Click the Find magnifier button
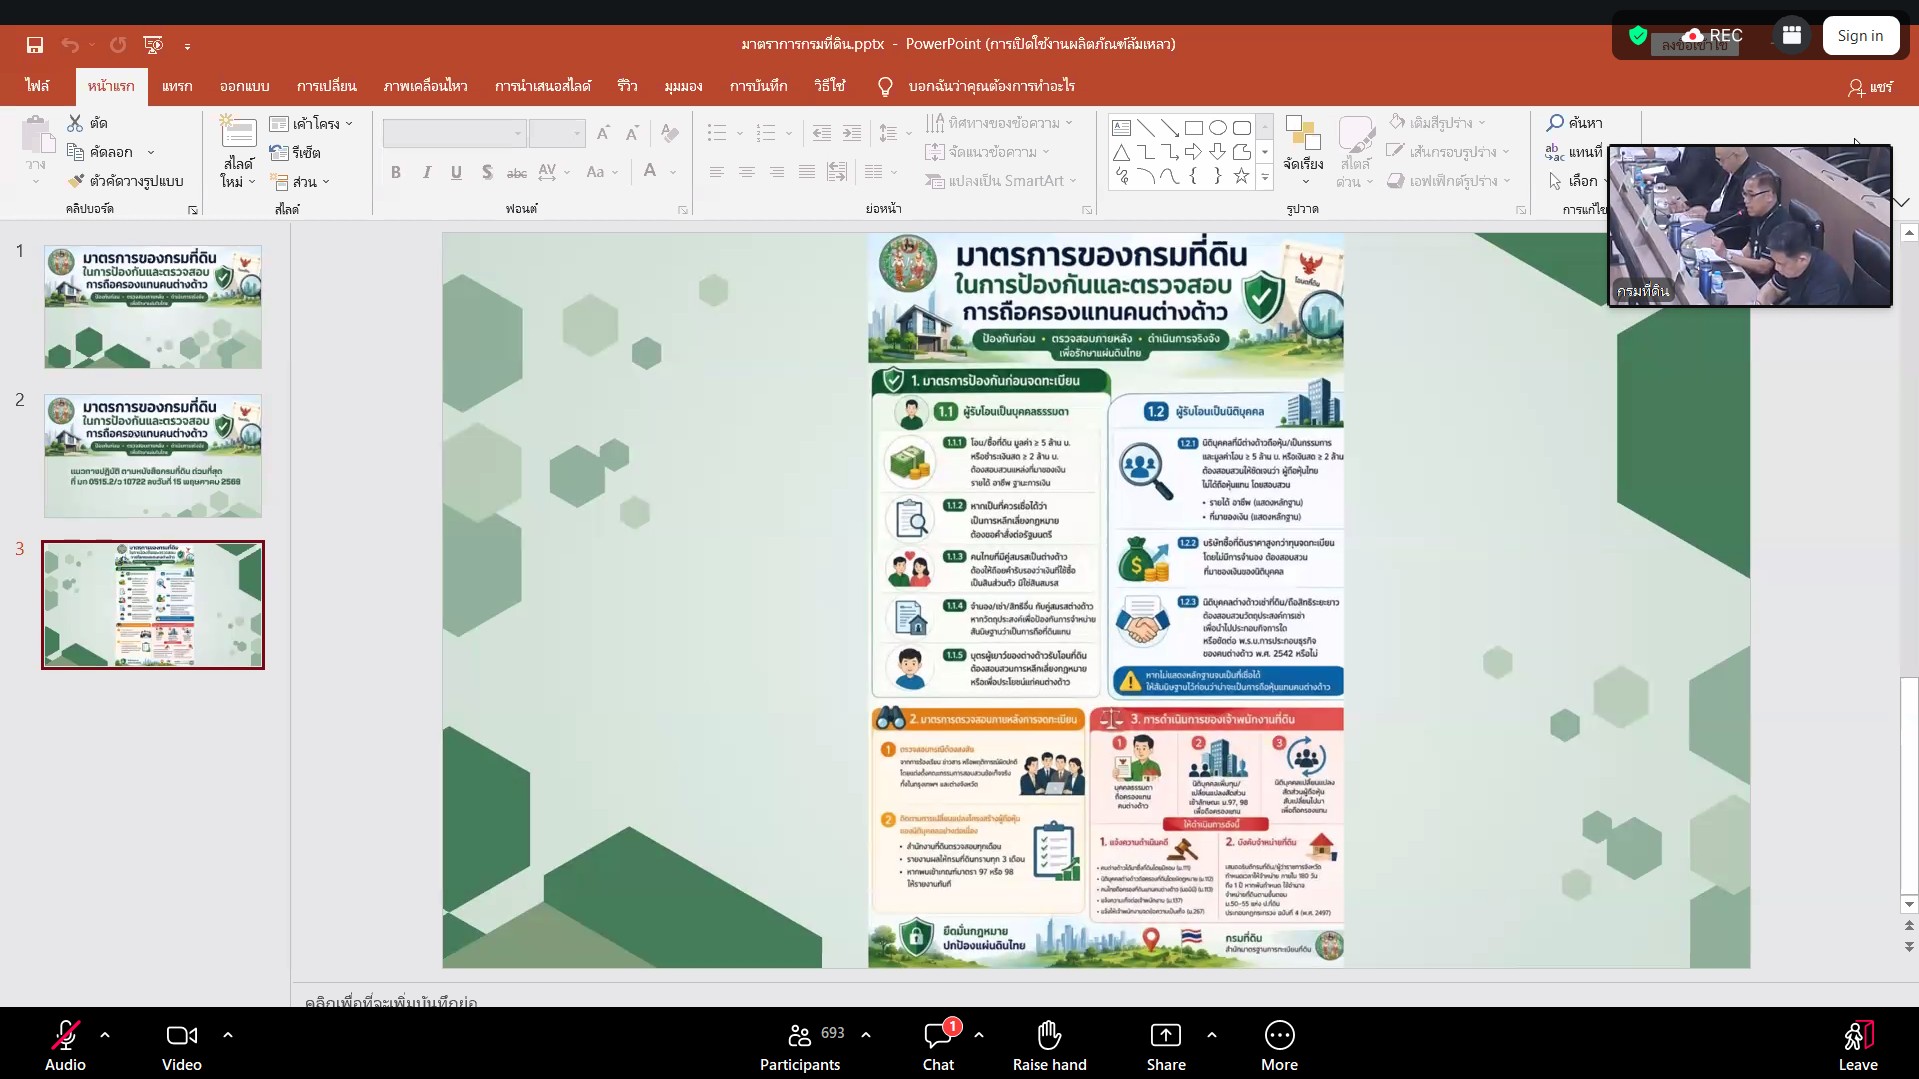 [1574, 122]
